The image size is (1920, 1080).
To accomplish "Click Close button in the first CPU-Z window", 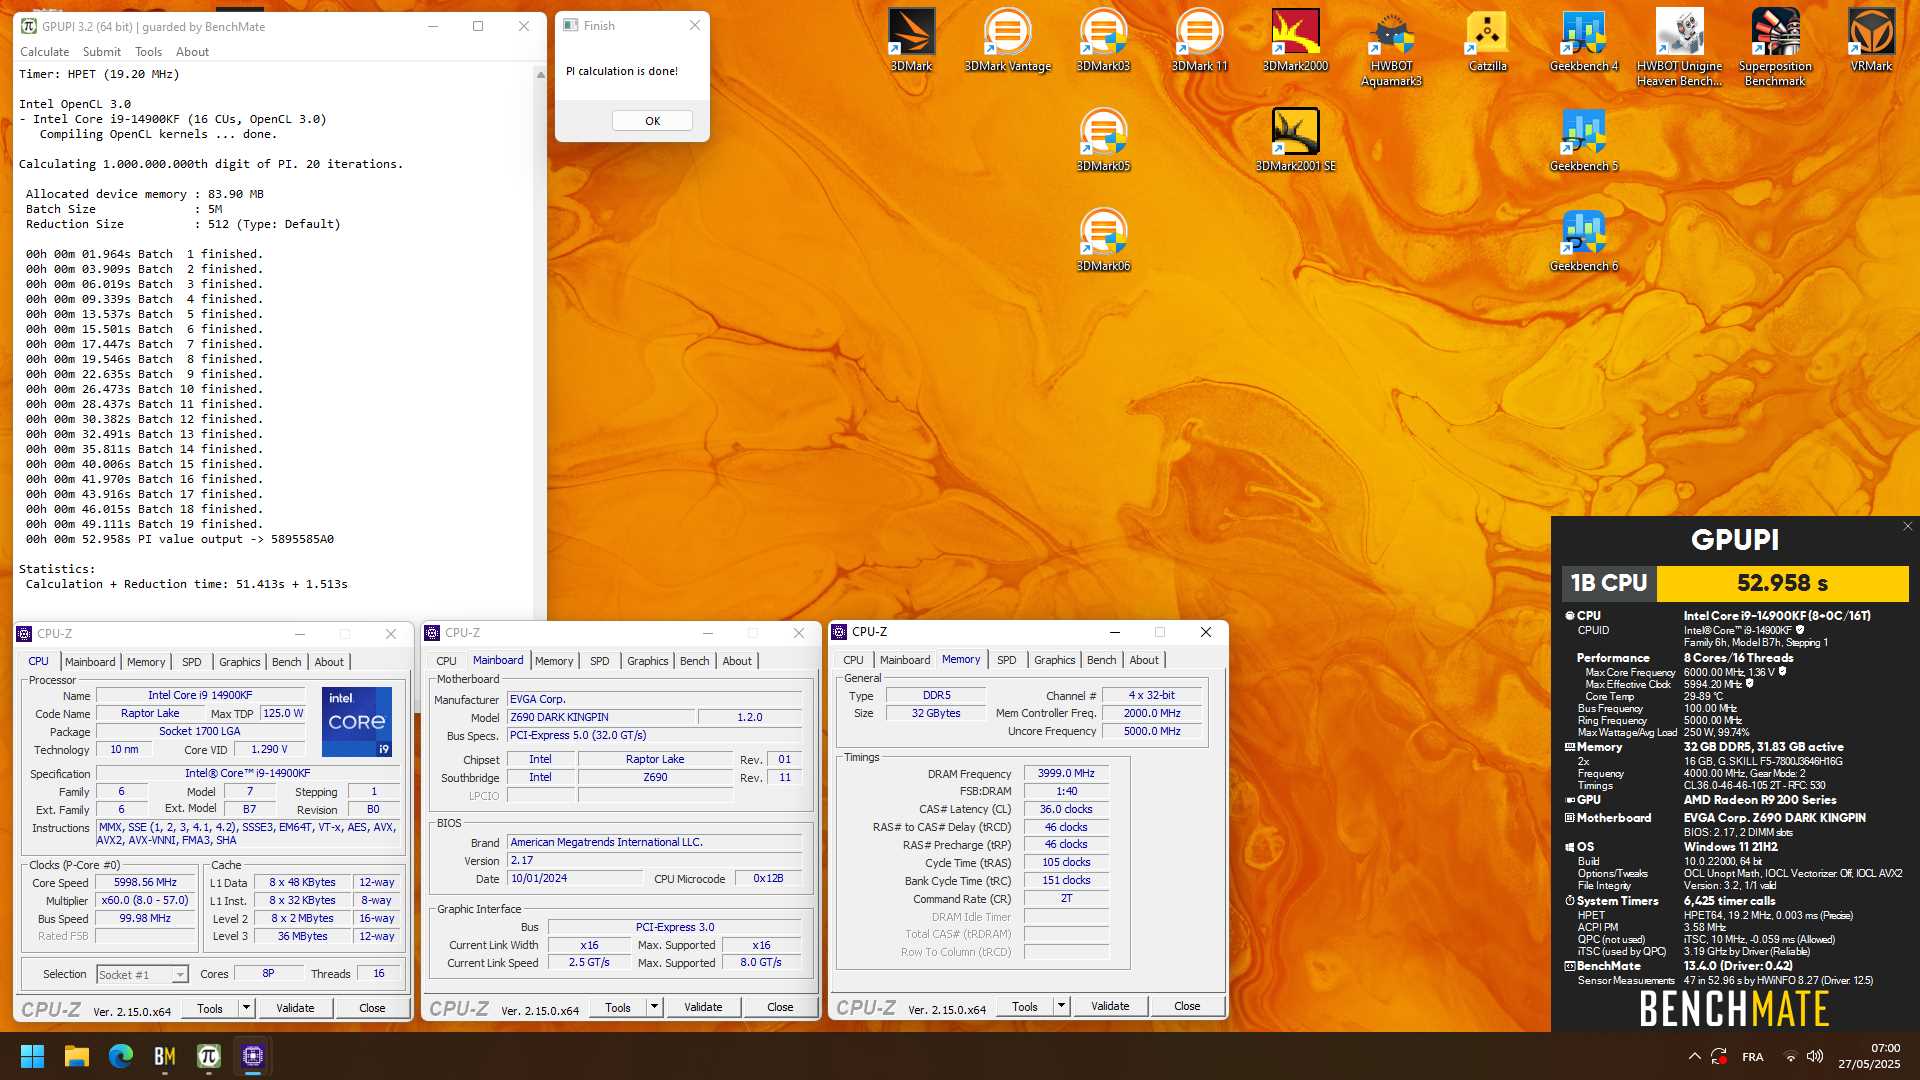I will 372,1008.
